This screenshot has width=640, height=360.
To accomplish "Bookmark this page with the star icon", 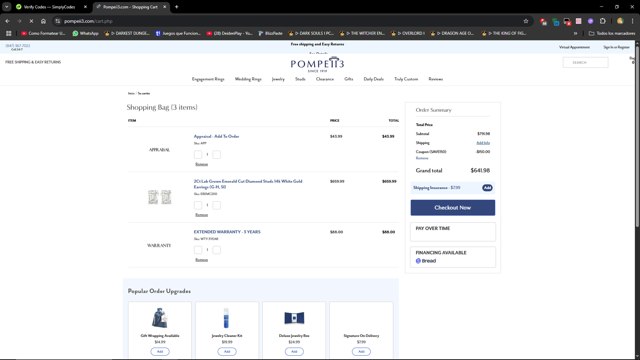I will tap(526, 21).
